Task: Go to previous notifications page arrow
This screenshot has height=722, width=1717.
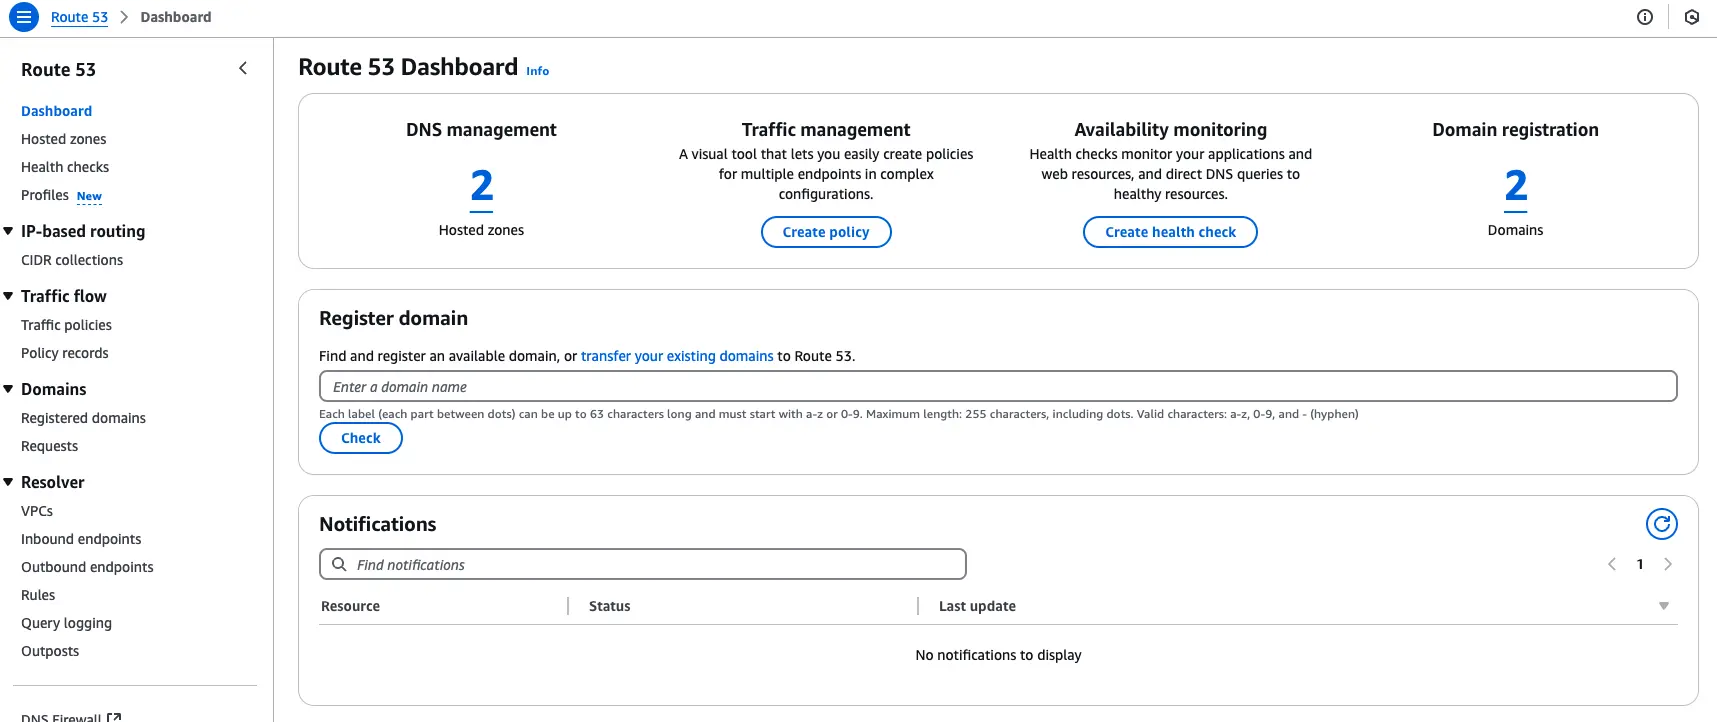Action: (x=1612, y=564)
